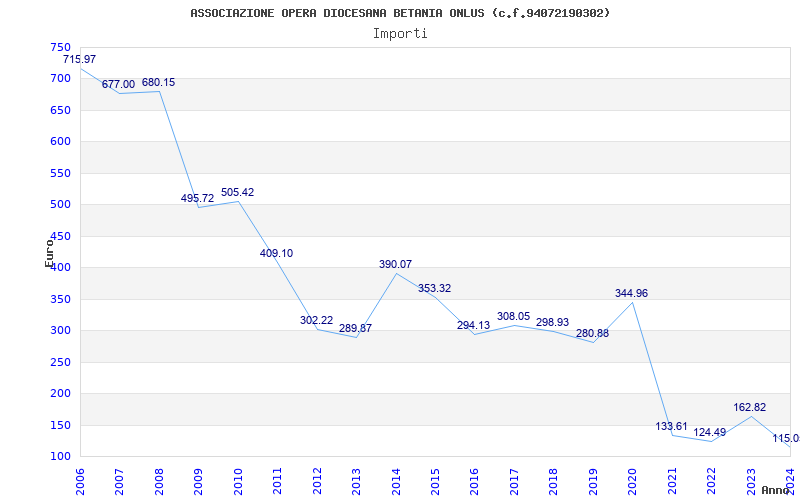Viewport: 800px width, 500px height.
Task: Click x-axis year 2010
Action: point(238,482)
